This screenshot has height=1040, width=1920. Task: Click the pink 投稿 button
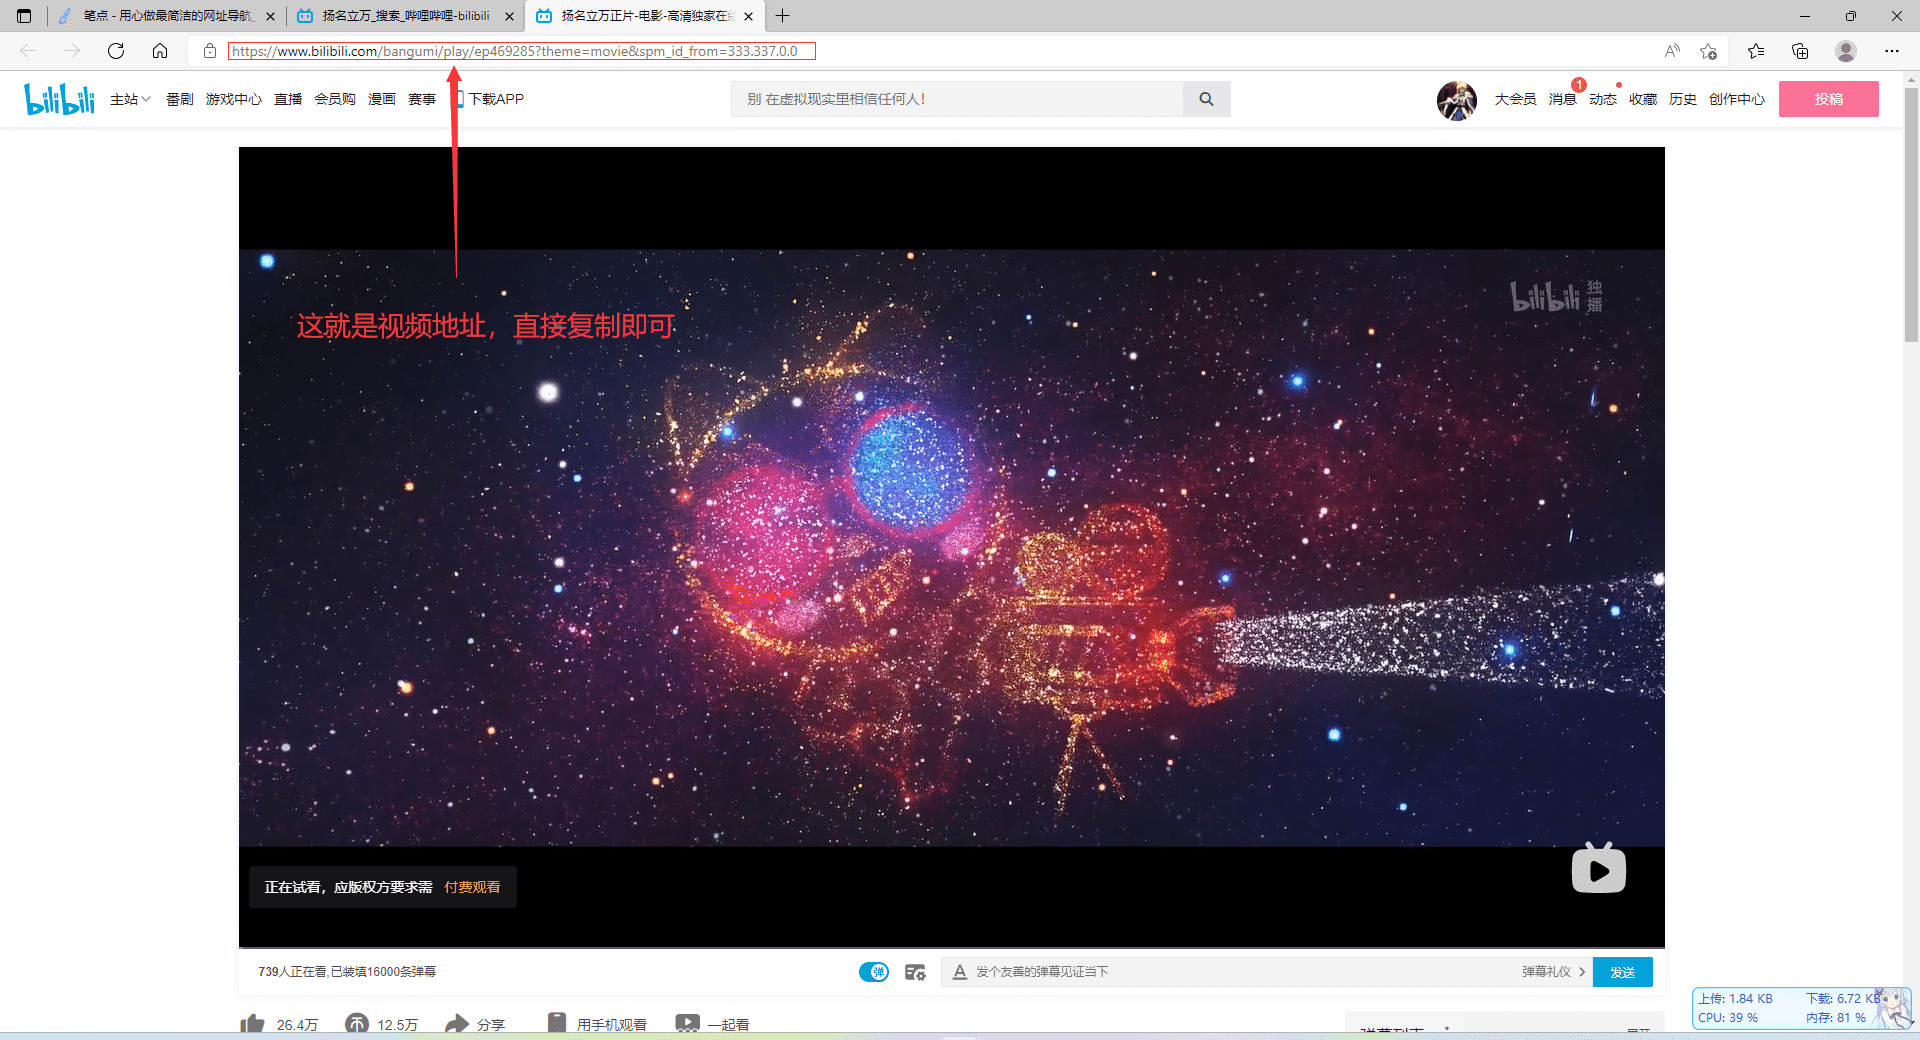point(1829,99)
